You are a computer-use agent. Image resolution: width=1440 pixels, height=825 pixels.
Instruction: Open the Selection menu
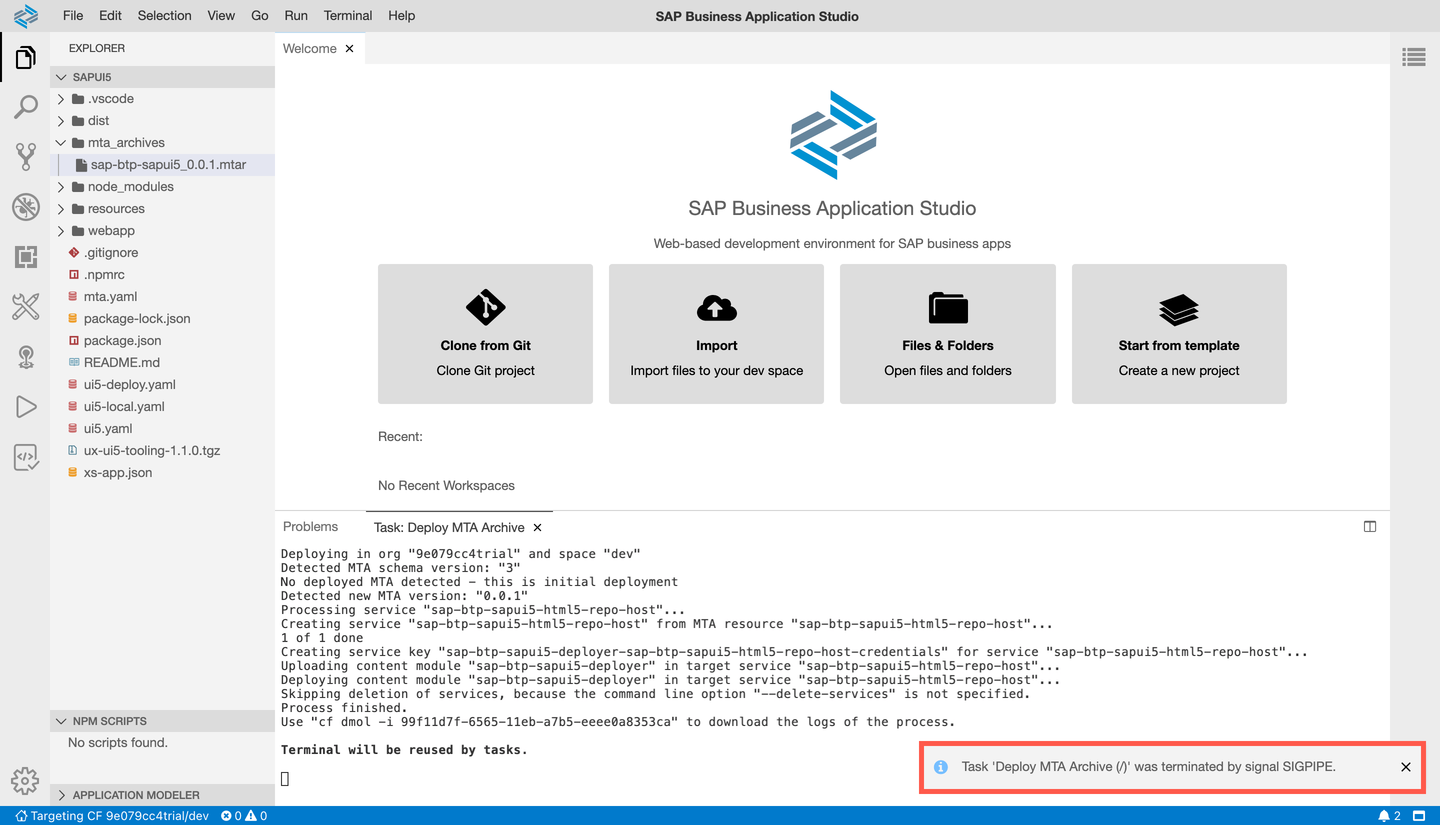click(x=164, y=16)
